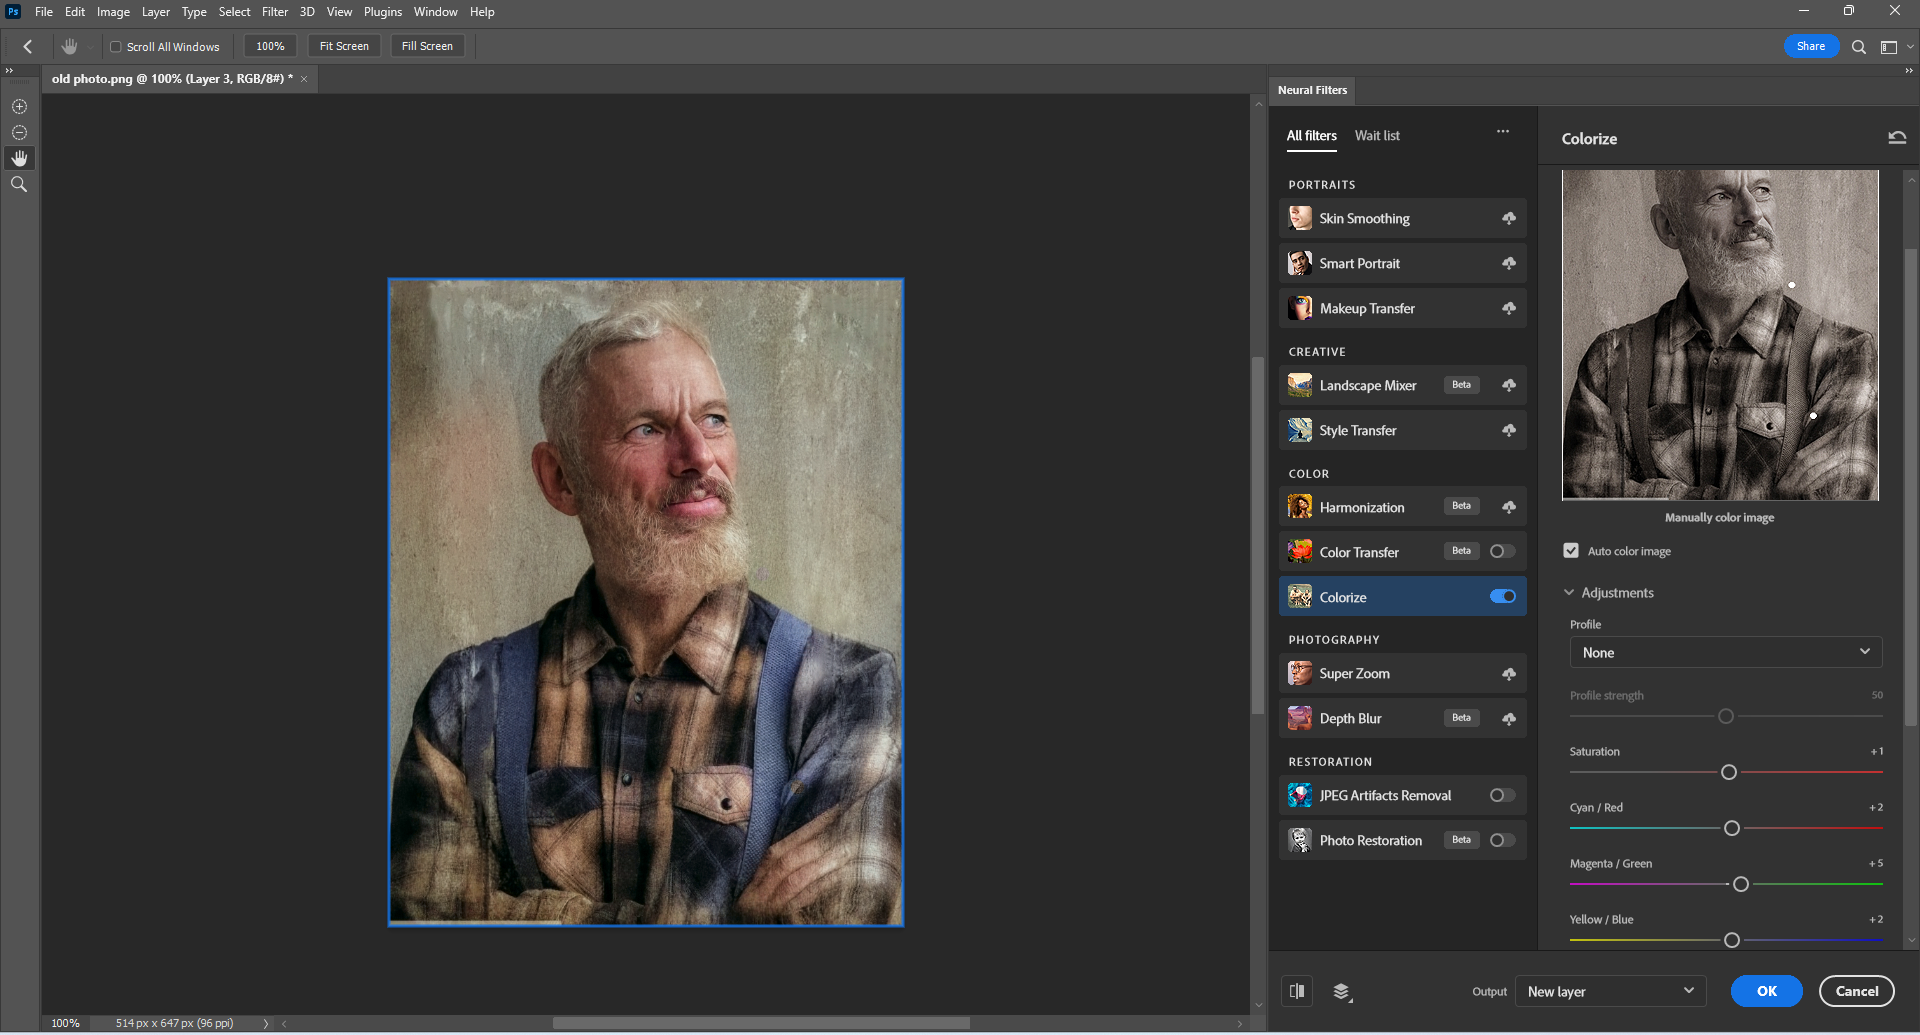Toggle the before/after preview icon
Screen dimensions: 1920x1035
click(x=1297, y=991)
